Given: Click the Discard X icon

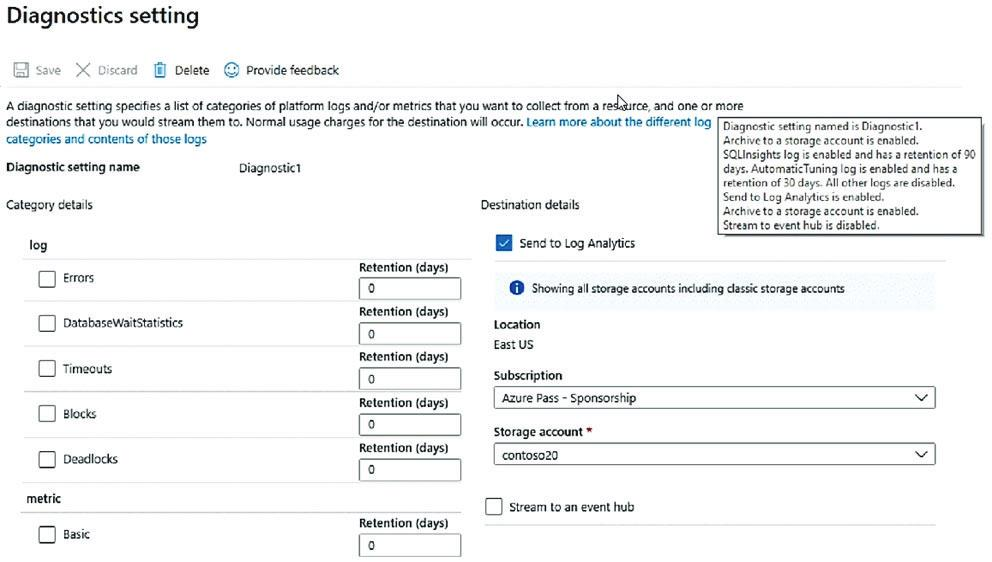Looking at the screenshot, I should coord(83,70).
